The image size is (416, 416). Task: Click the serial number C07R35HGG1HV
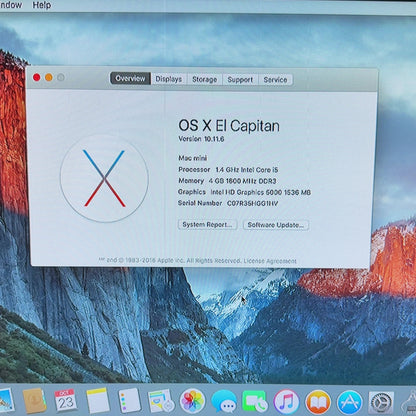(x=252, y=203)
